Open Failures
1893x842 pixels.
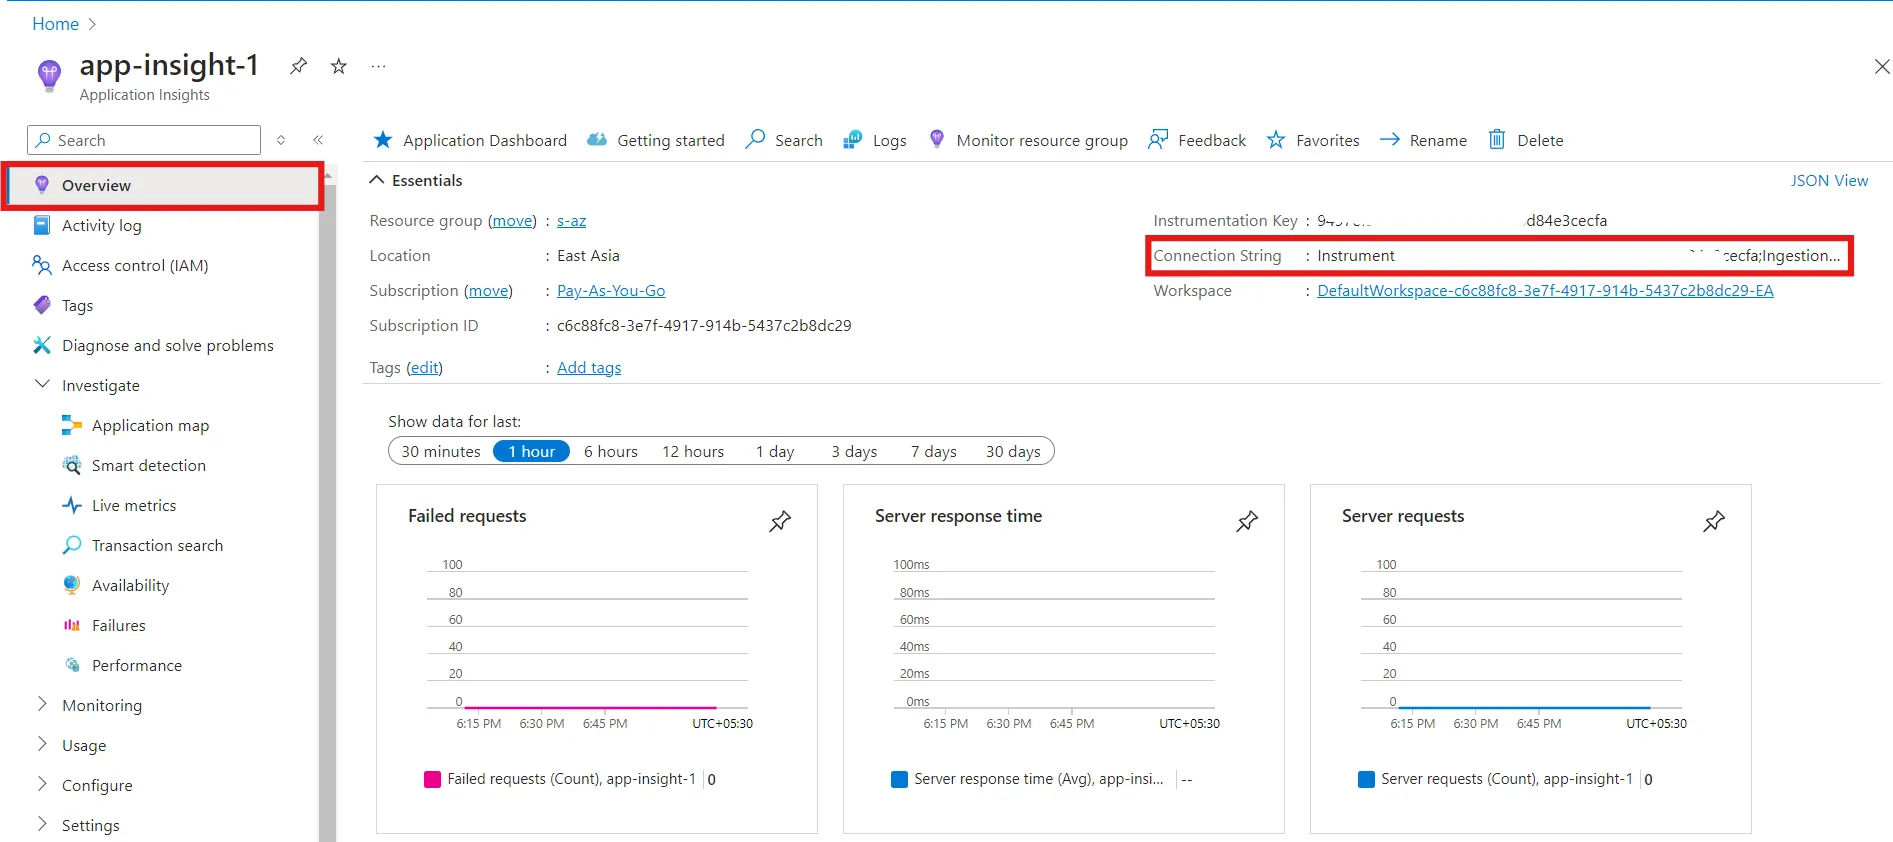pos(118,626)
